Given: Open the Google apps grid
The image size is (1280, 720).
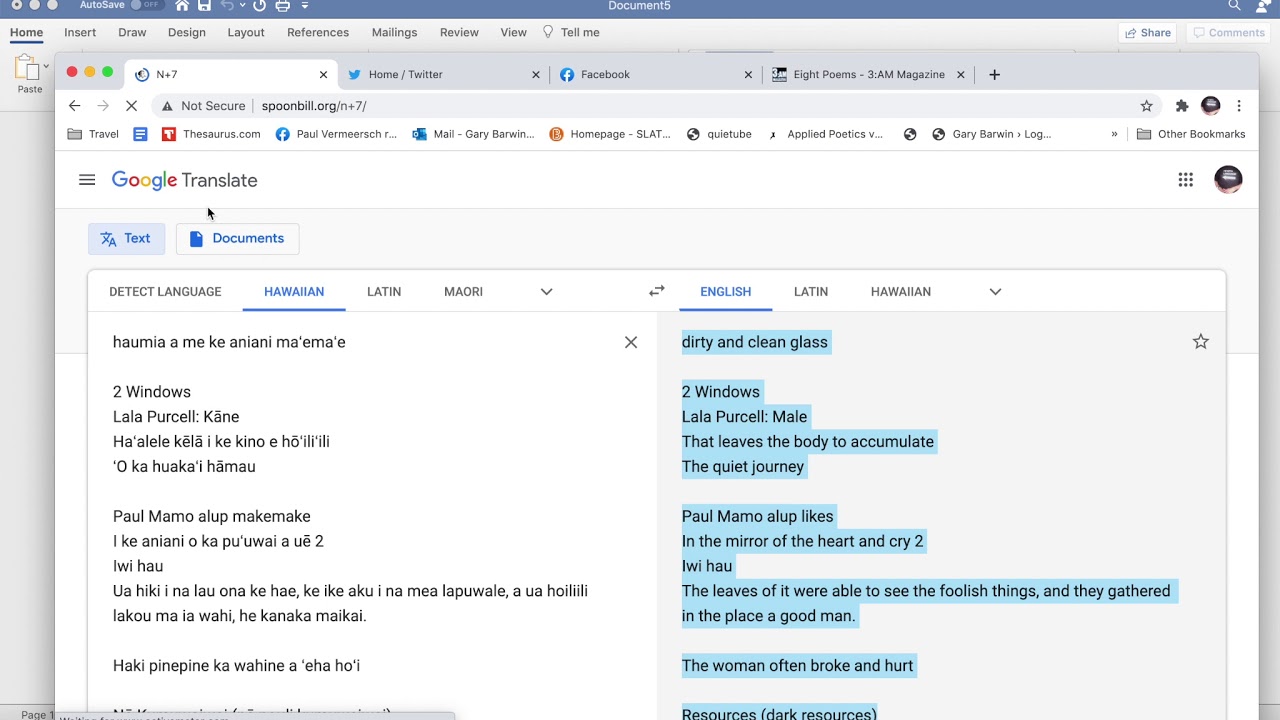Looking at the screenshot, I should pos(1185,180).
